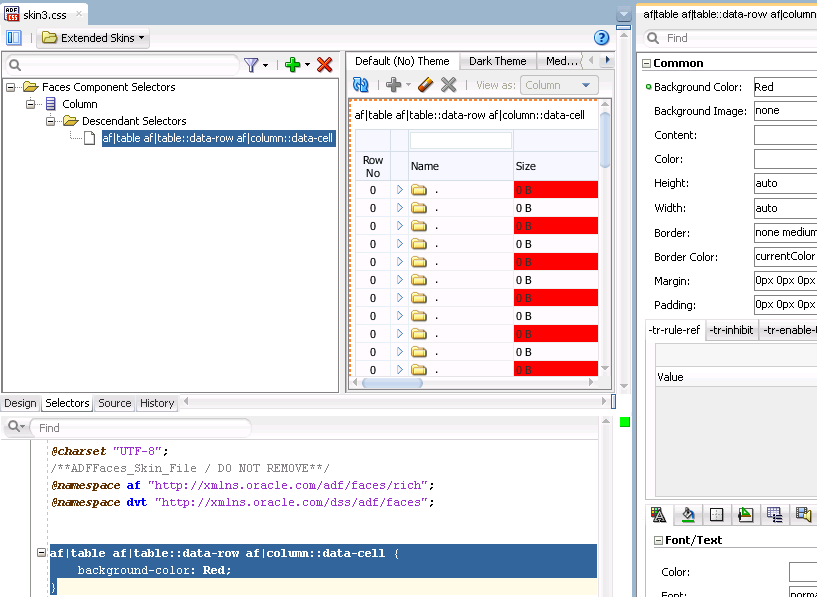This screenshot has height=597, width=817.
Task: Edit the Height value auto
Action: click(x=785, y=183)
